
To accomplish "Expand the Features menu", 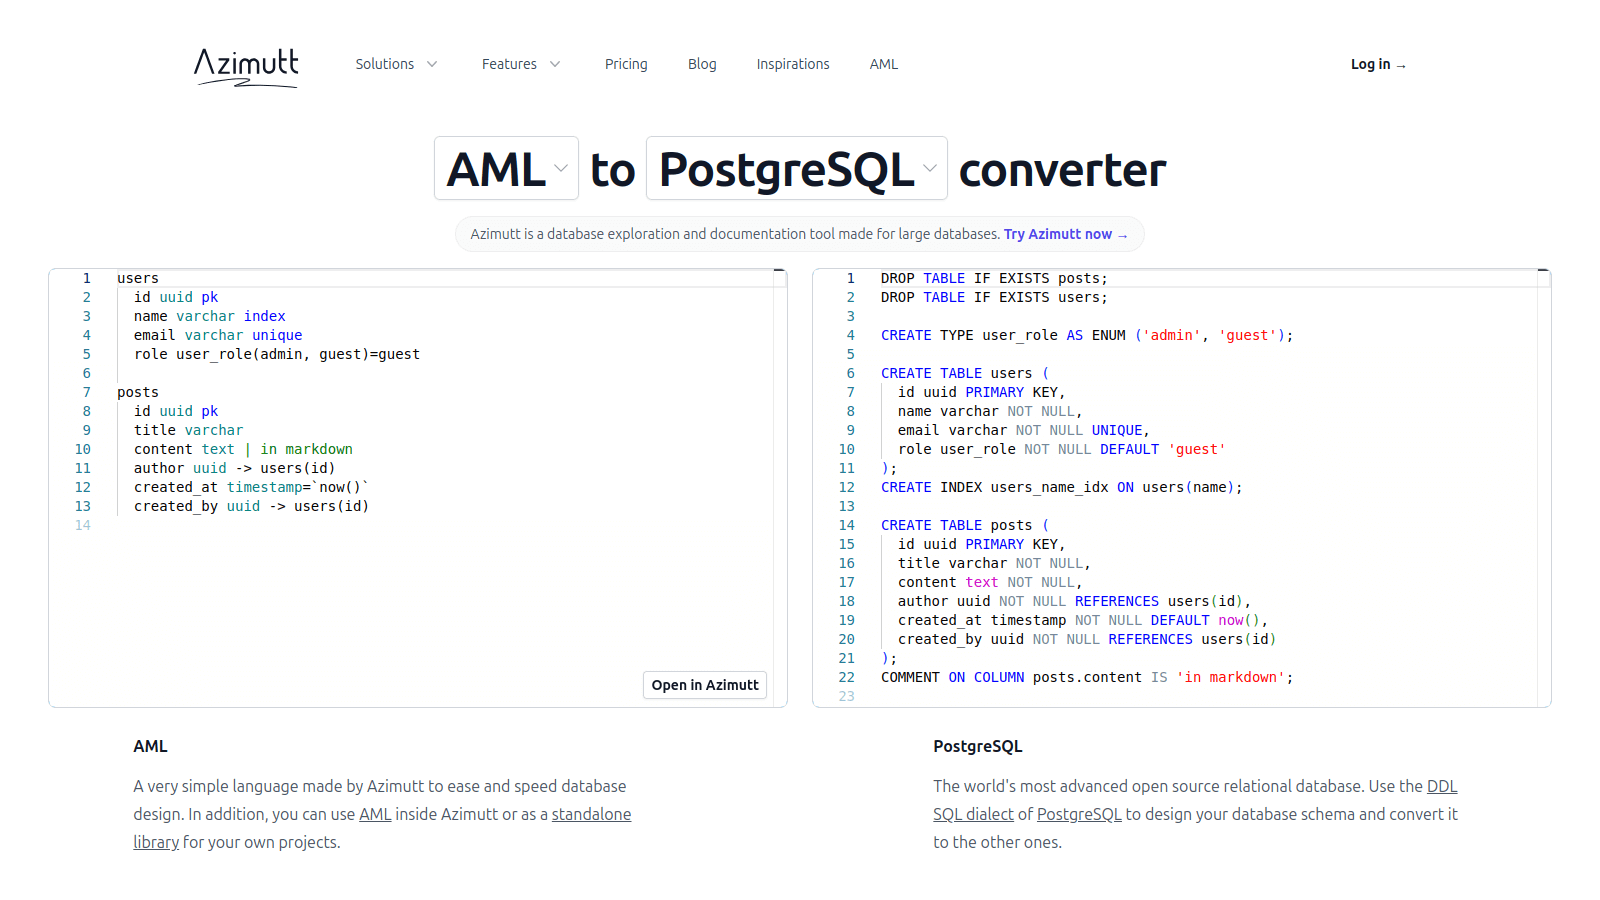I will point(521,64).
